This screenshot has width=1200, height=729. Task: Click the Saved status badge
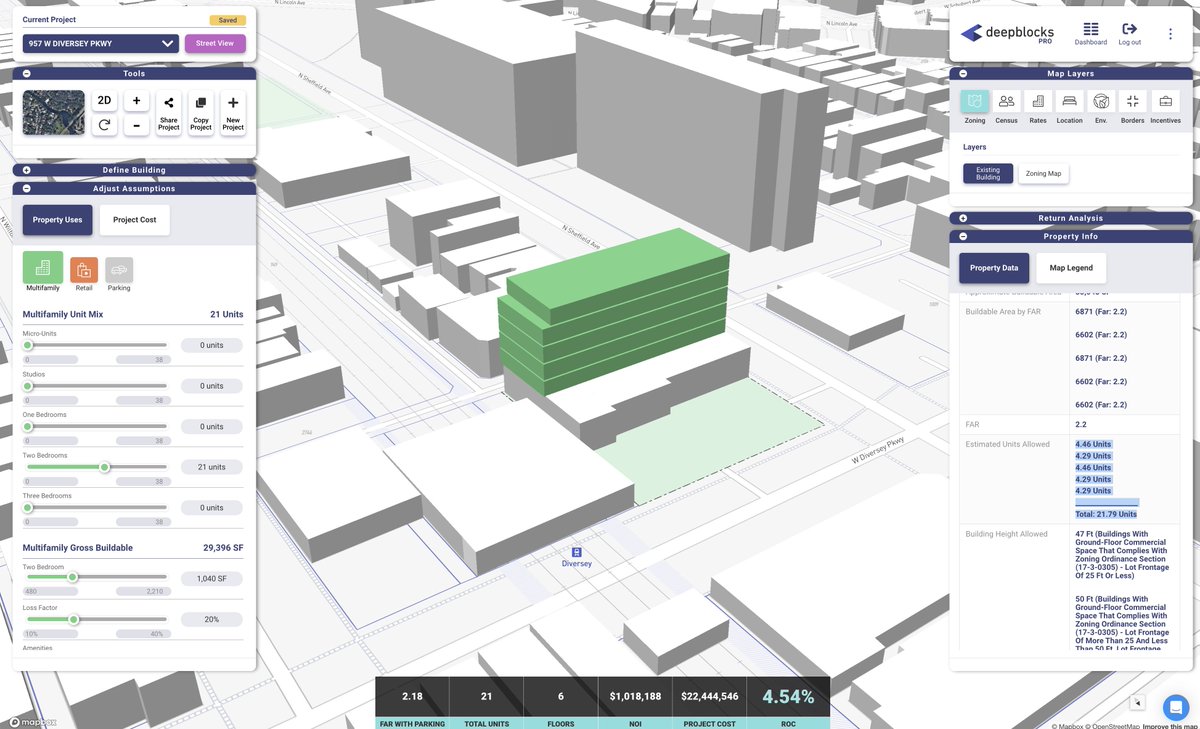[x=227, y=19]
